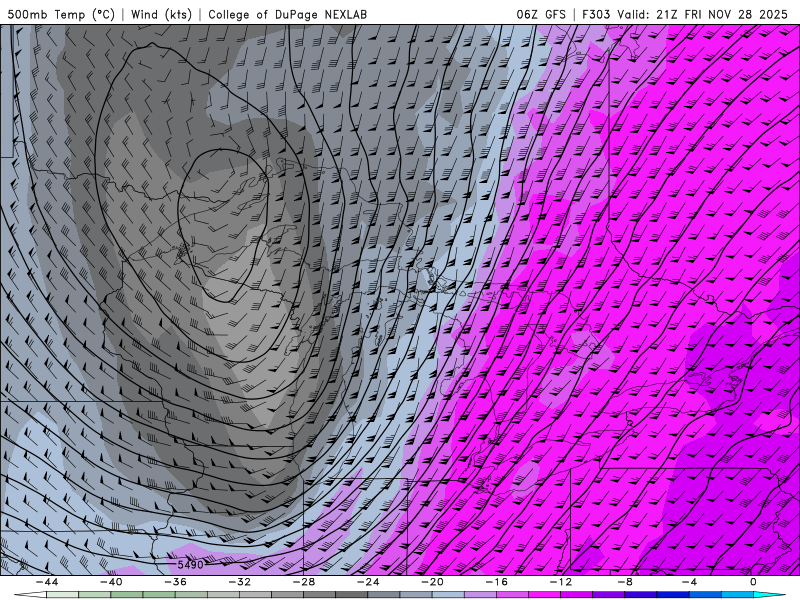This screenshot has height=600, width=800.
Task: Click the -40 colorbar scale label
Action: [x=111, y=582]
